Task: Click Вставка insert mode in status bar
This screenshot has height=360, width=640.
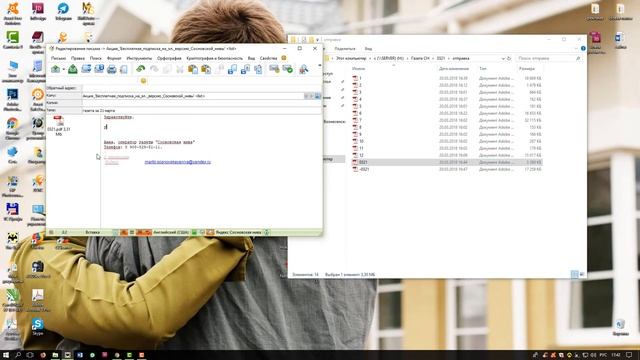Action: [x=93, y=232]
